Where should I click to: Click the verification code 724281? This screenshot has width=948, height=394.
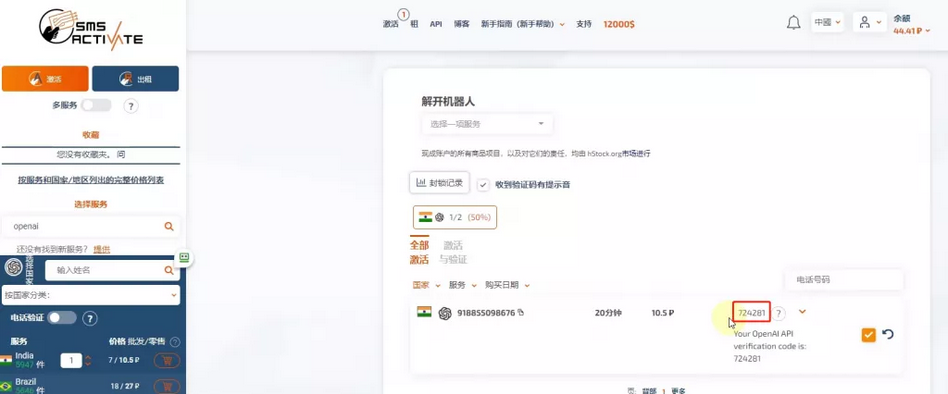point(752,313)
